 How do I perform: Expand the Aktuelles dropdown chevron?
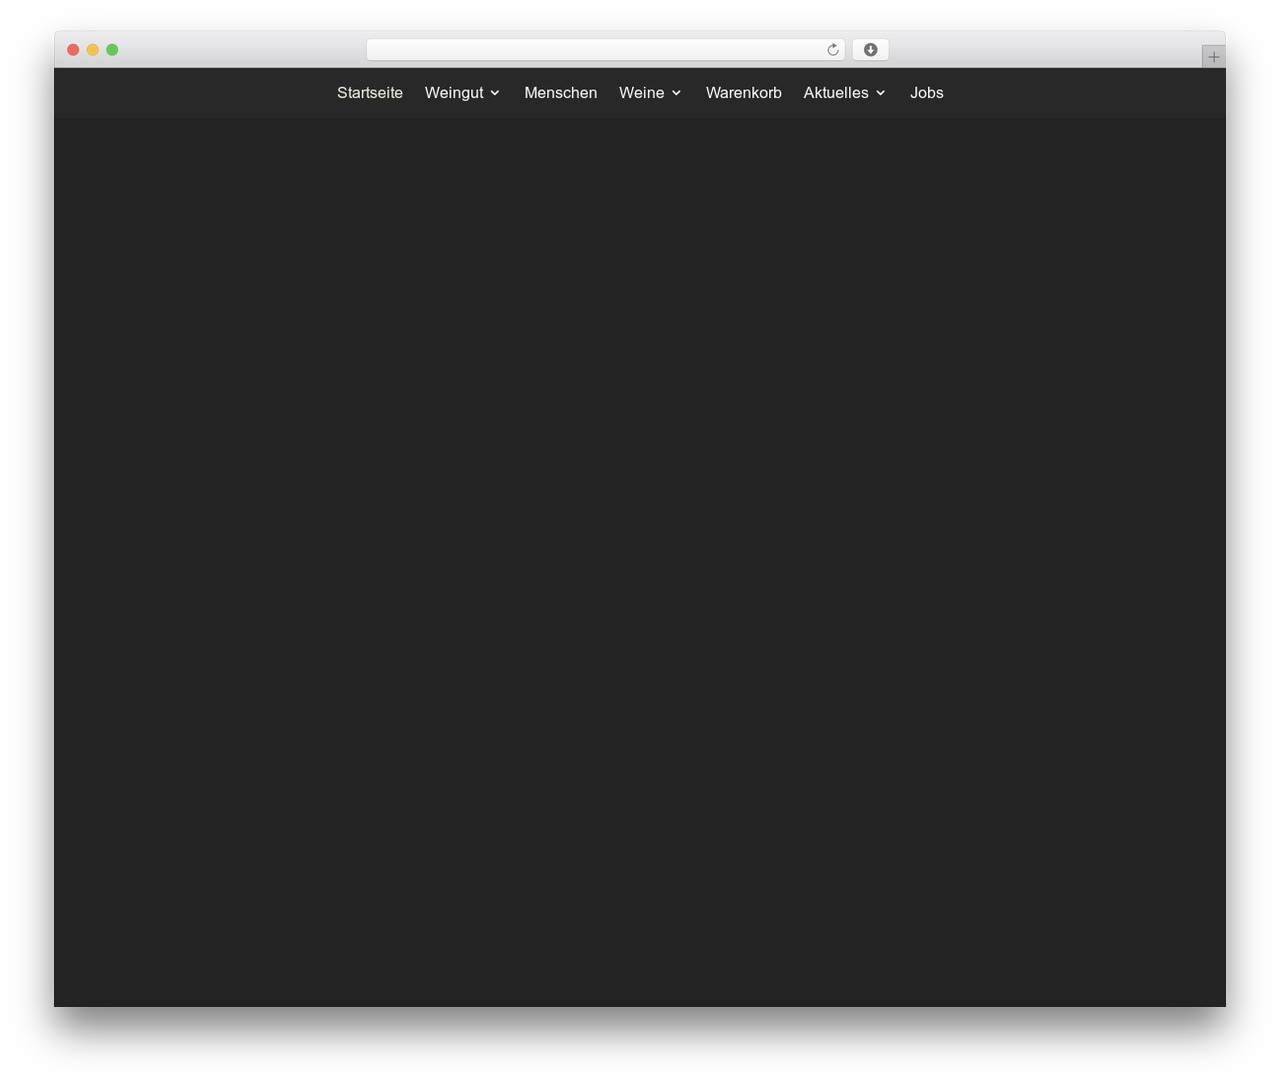880,93
